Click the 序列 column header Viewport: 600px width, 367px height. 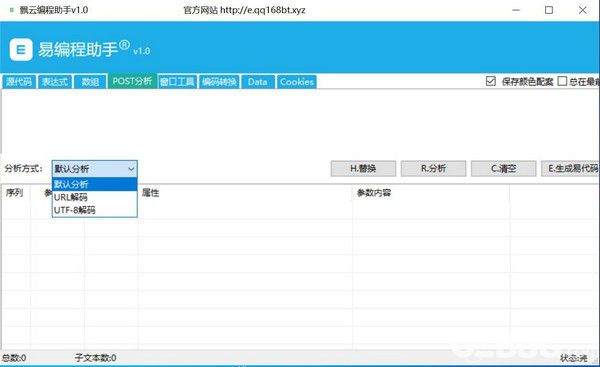[x=15, y=192]
